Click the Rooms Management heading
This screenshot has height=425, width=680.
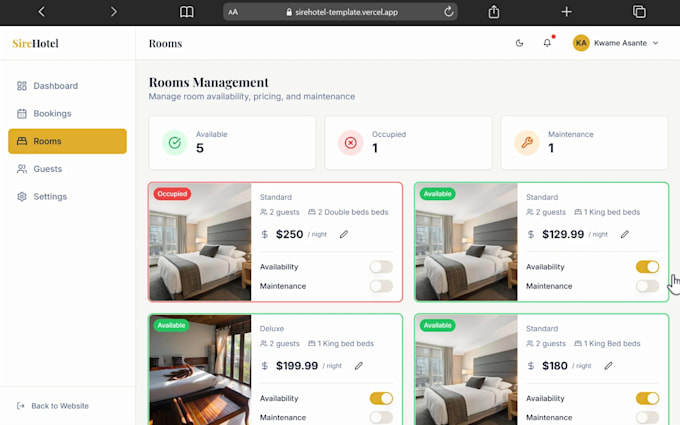(x=209, y=82)
